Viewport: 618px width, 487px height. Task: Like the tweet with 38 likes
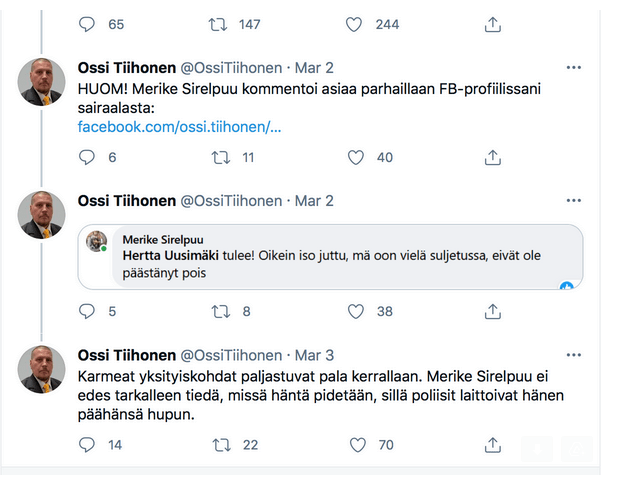(355, 311)
